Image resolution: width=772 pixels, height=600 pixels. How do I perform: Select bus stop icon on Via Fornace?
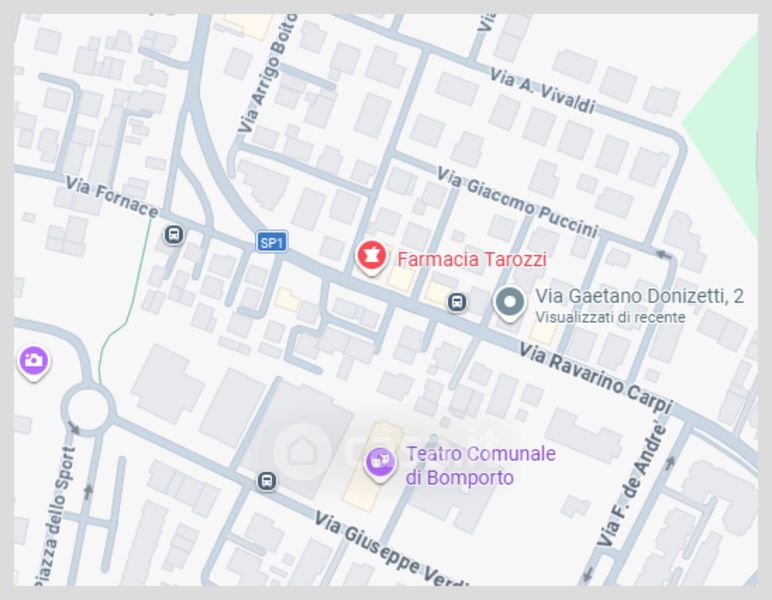coord(173,234)
